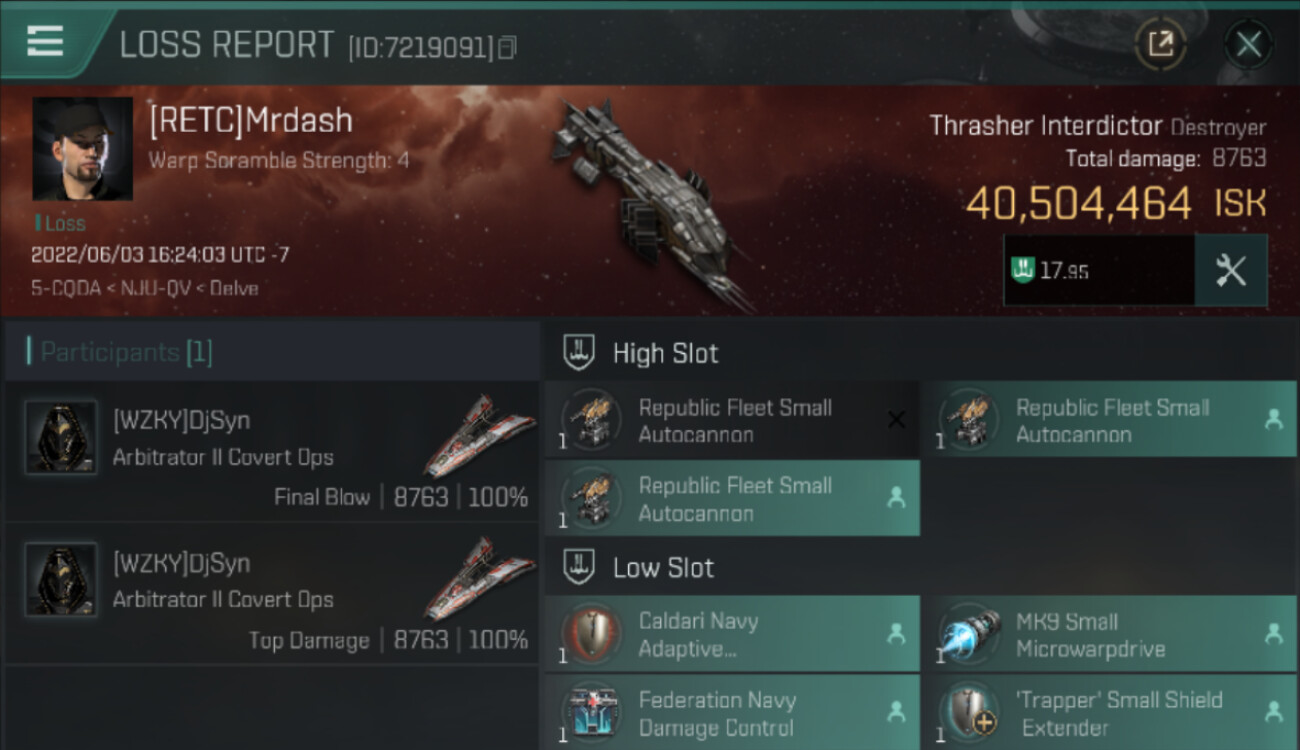Click the Mrdash pilot portrait

click(82, 148)
